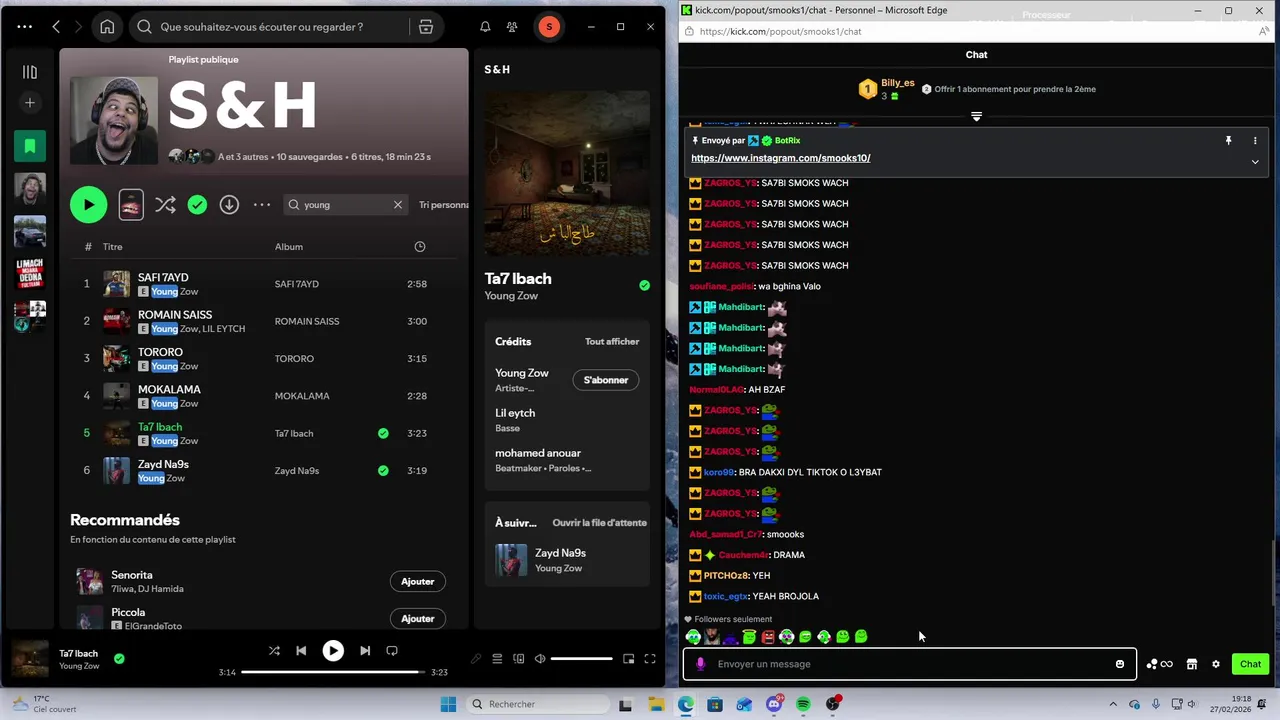Switch Spotify to fullscreen view
Viewport: 1280px width, 720px height.
click(x=650, y=659)
